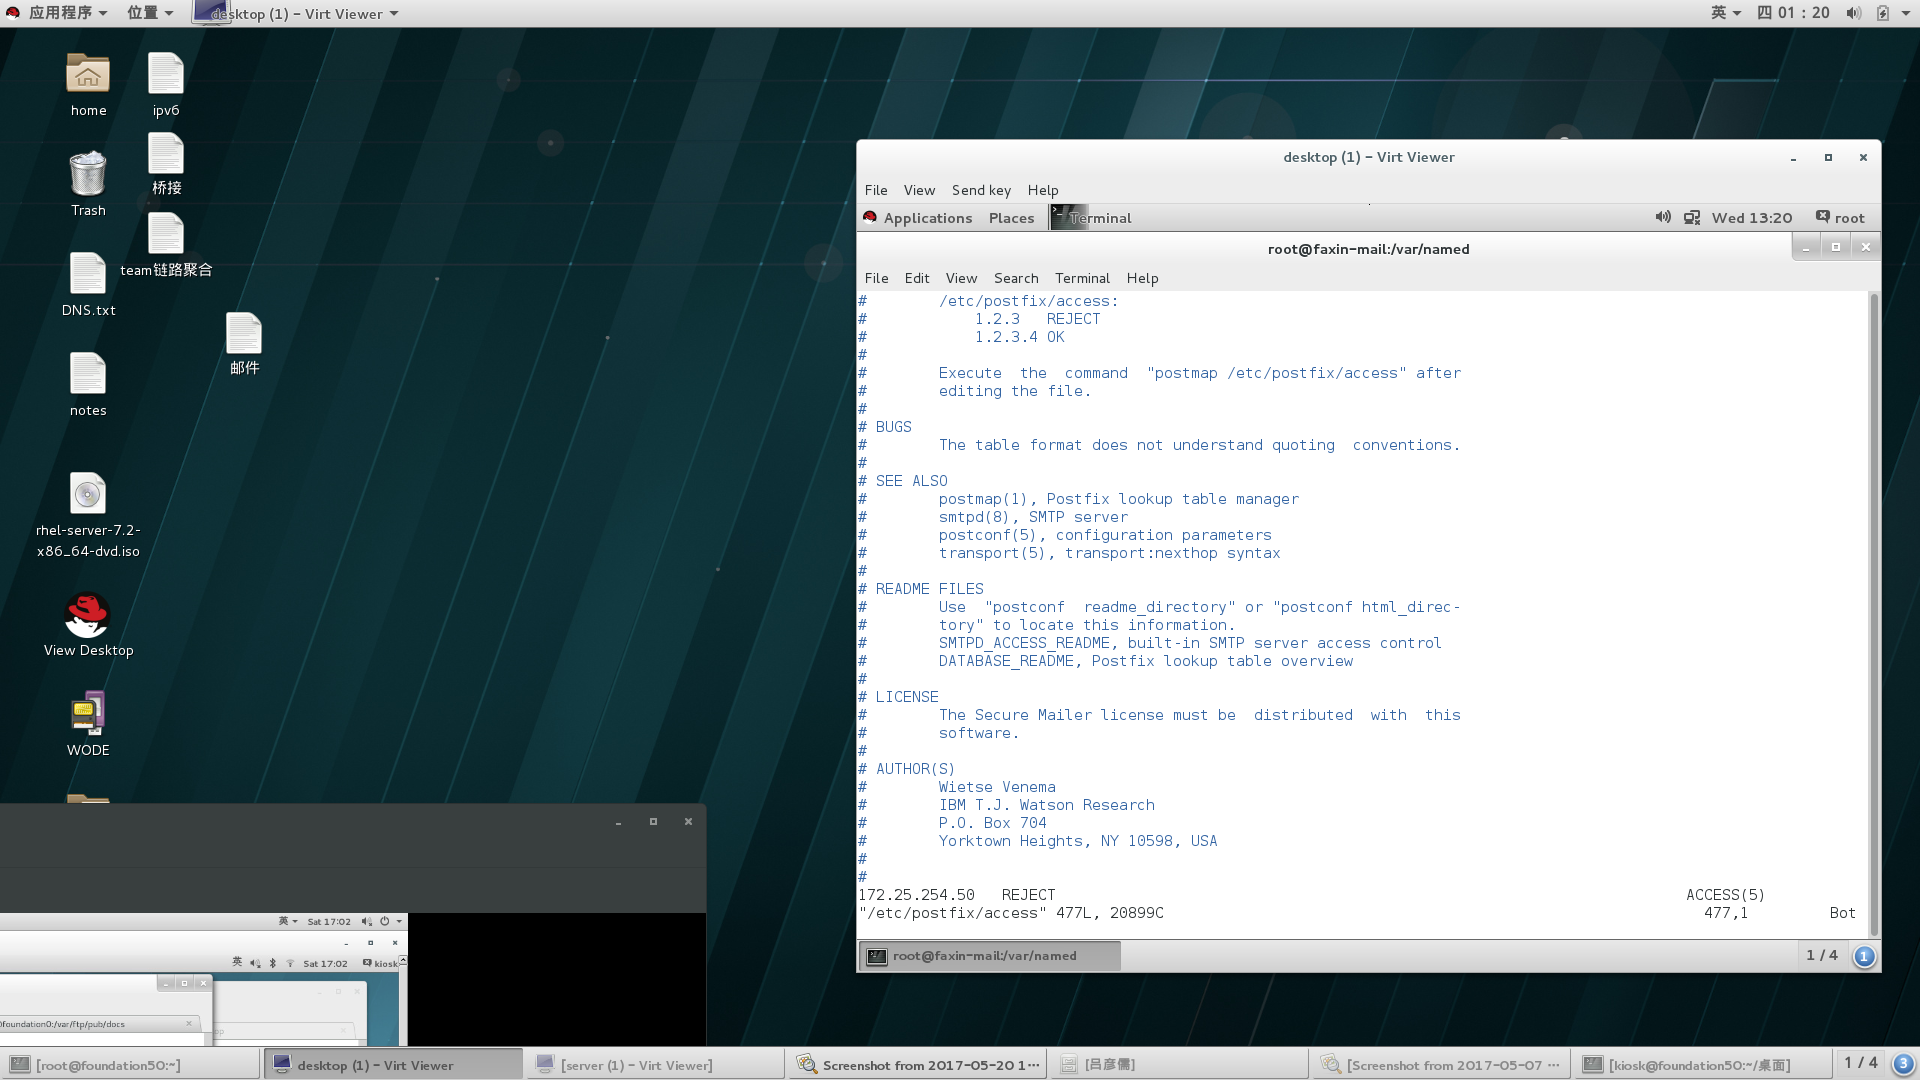This screenshot has width=1920, height=1080.
Task: Click the guest workspace 1 / 4 label
Action: tap(1821, 956)
